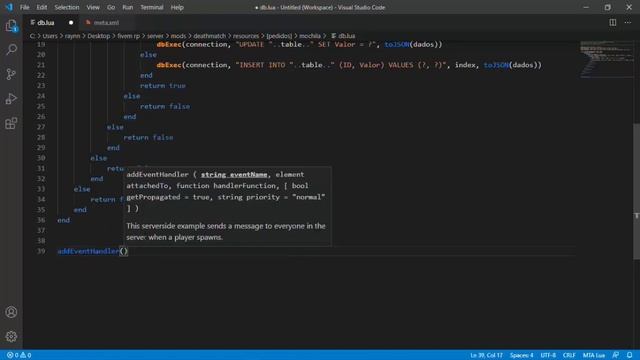Click the INSERT INTO query string
640x360 pixels.
point(340,65)
